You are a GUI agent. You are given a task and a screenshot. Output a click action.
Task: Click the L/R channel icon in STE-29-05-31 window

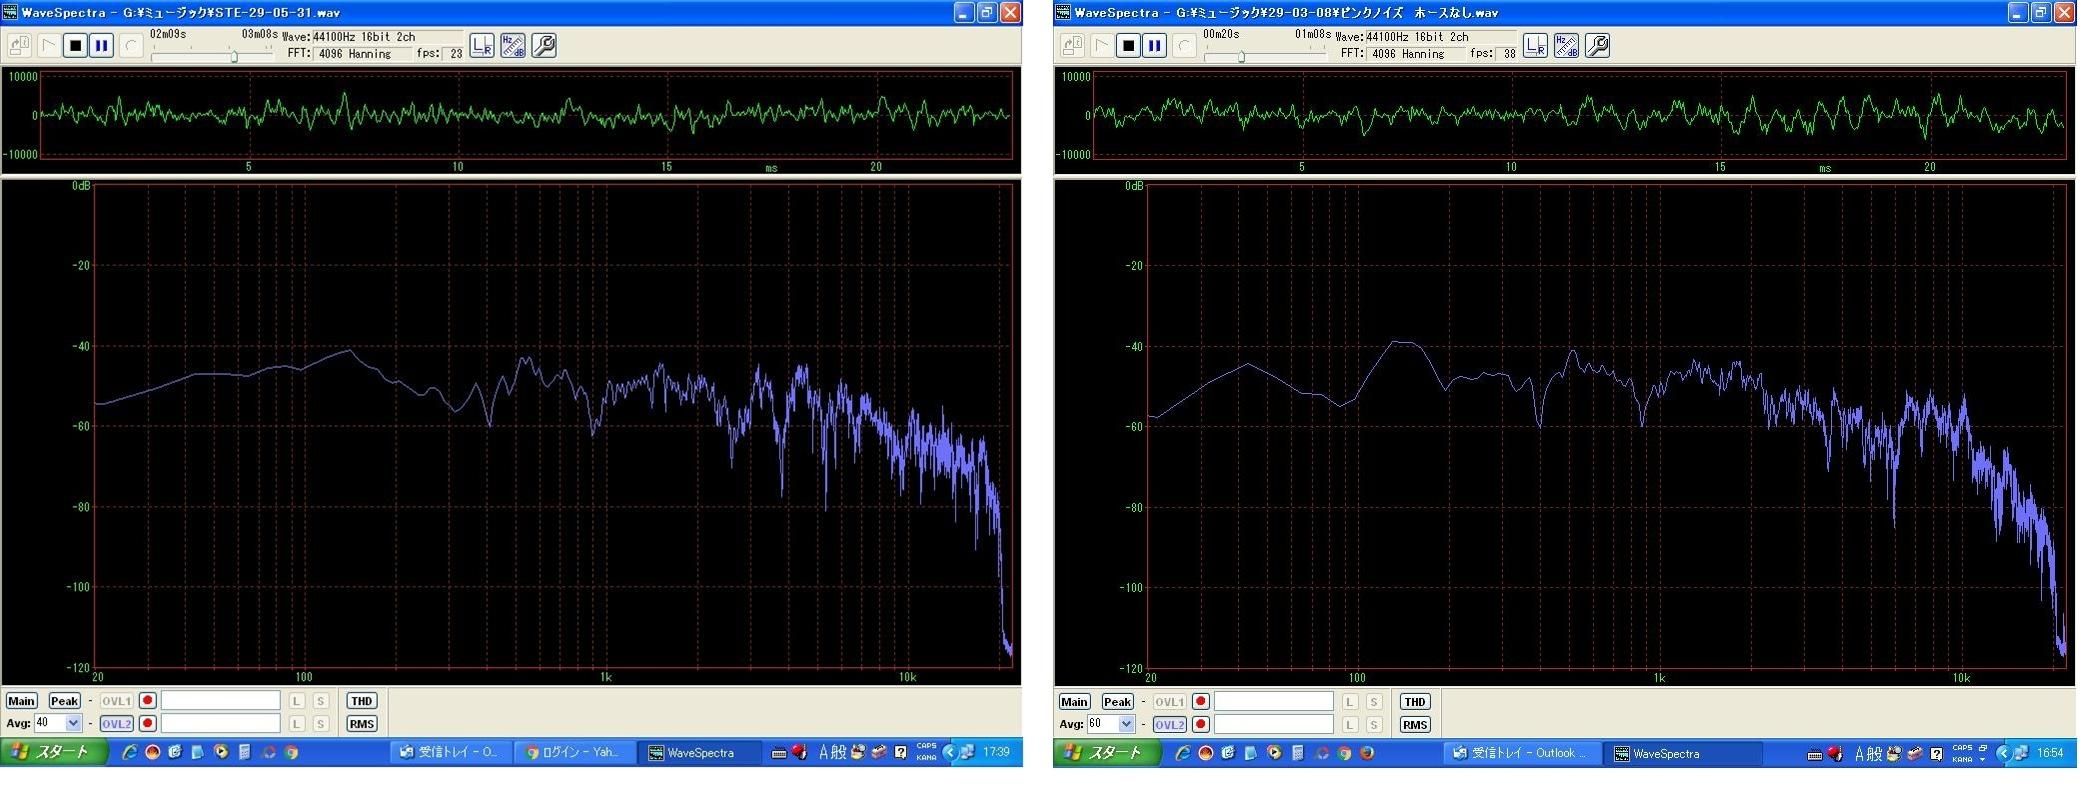(482, 45)
